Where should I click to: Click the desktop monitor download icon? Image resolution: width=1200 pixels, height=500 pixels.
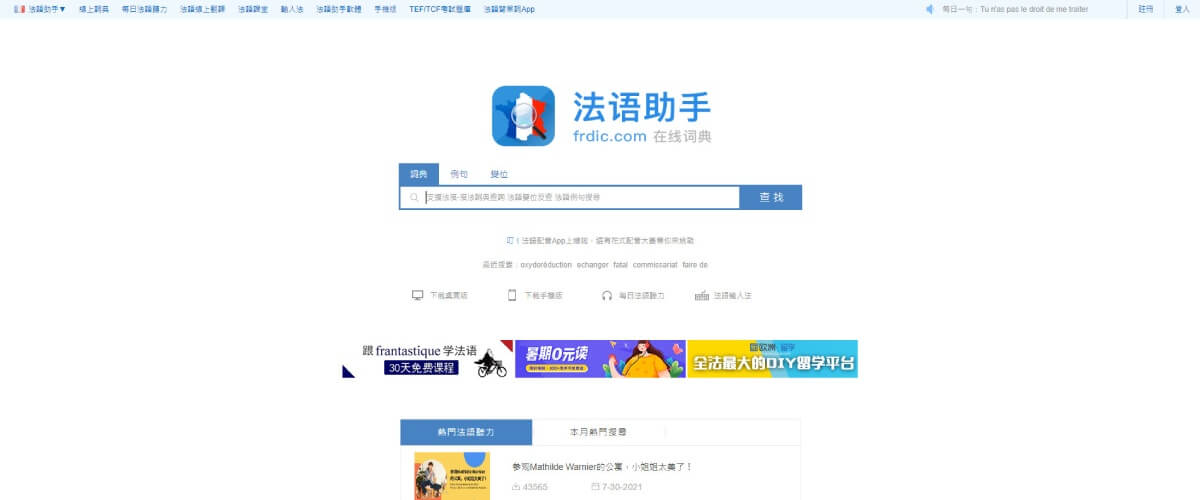pos(418,295)
